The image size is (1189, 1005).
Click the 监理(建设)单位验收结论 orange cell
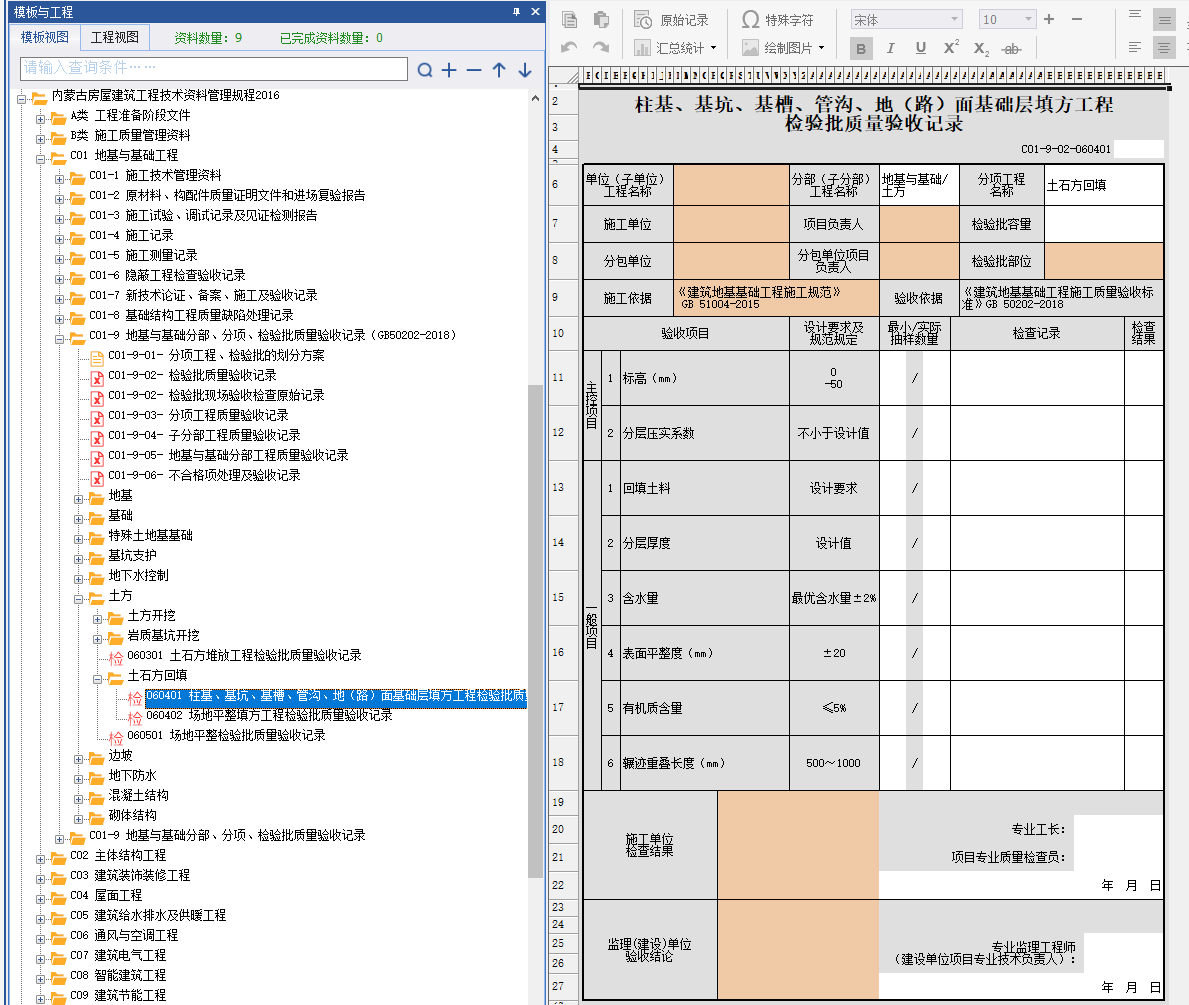point(798,950)
